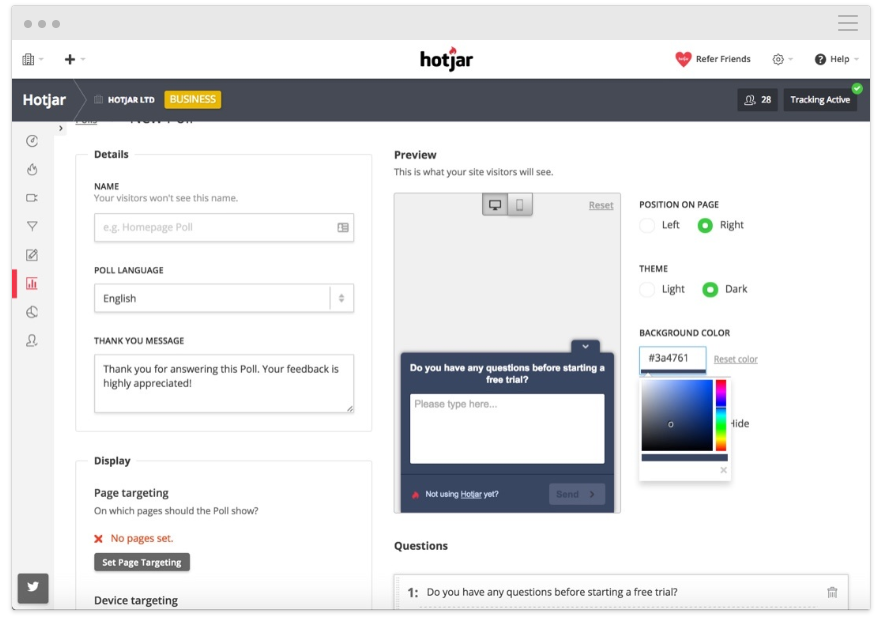
Task: Click the users count 28 badge
Action: [757, 100]
